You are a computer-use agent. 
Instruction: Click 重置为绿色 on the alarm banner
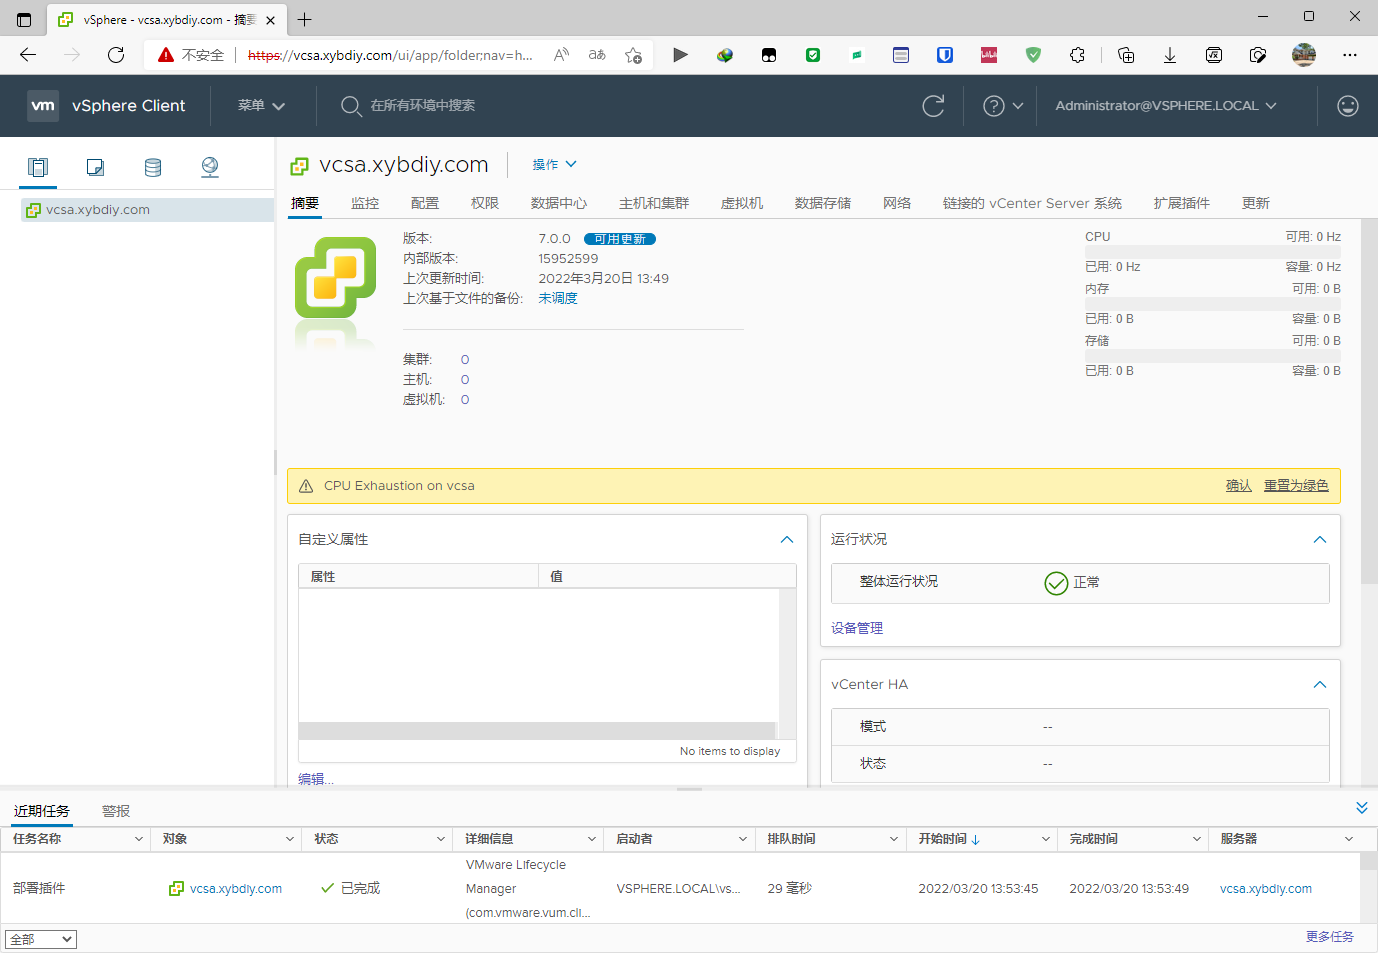coord(1296,485)
